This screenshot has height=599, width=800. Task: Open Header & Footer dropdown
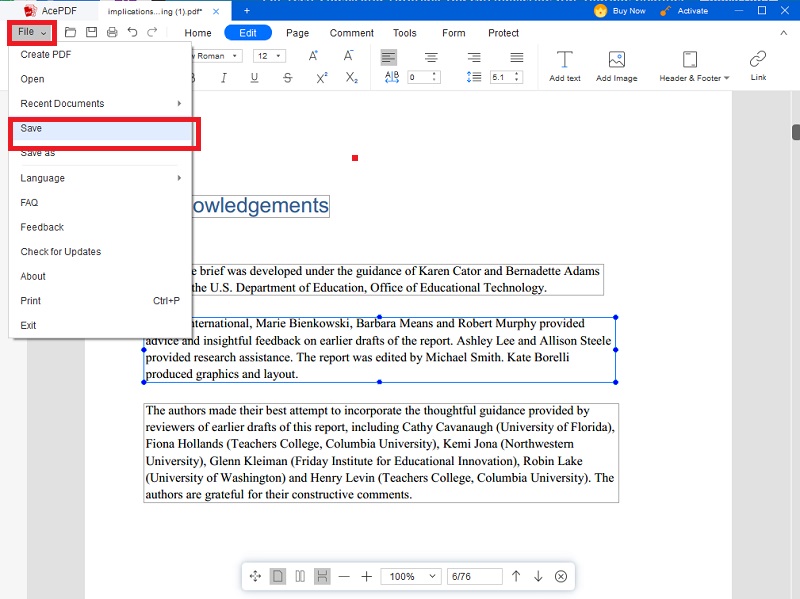click(694, 66)
